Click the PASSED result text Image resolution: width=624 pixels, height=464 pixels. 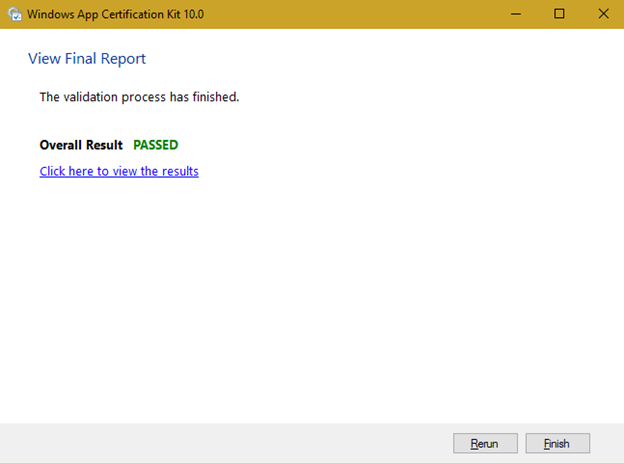(156, 145)
